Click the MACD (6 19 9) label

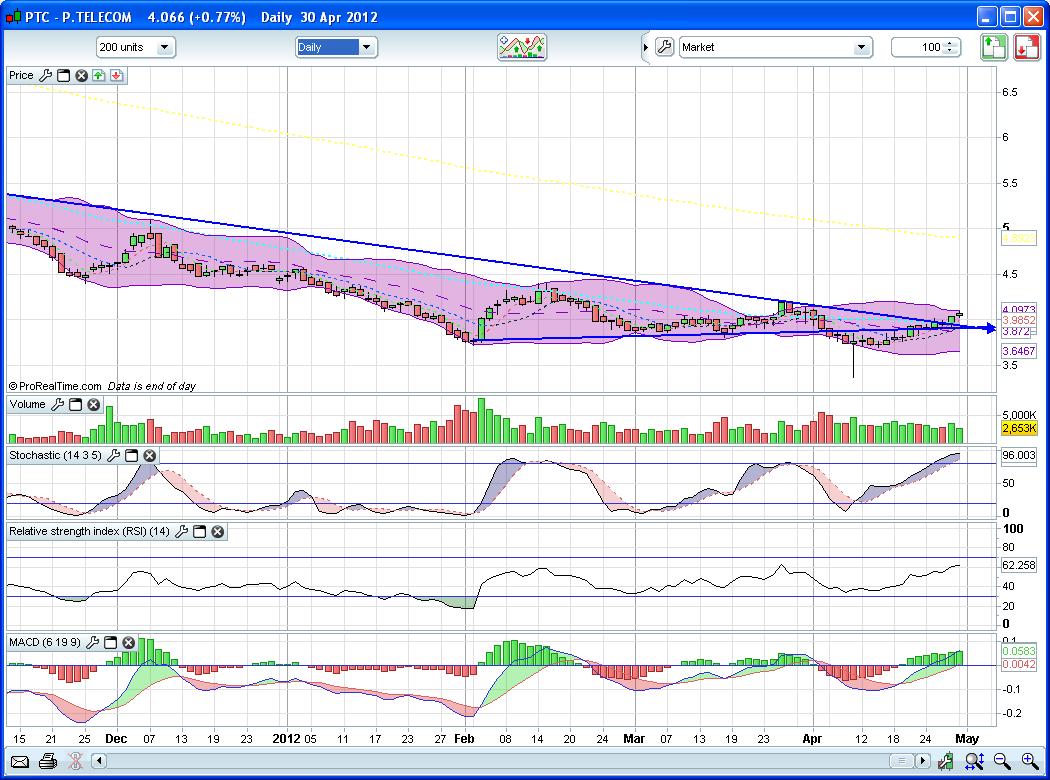[x=45, y=643]
